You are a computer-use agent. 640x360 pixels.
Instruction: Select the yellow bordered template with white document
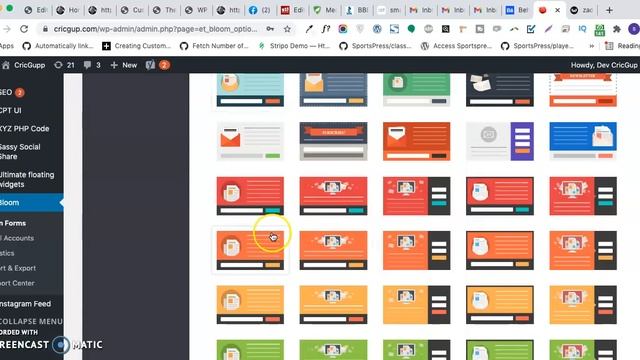pos(500,305)
